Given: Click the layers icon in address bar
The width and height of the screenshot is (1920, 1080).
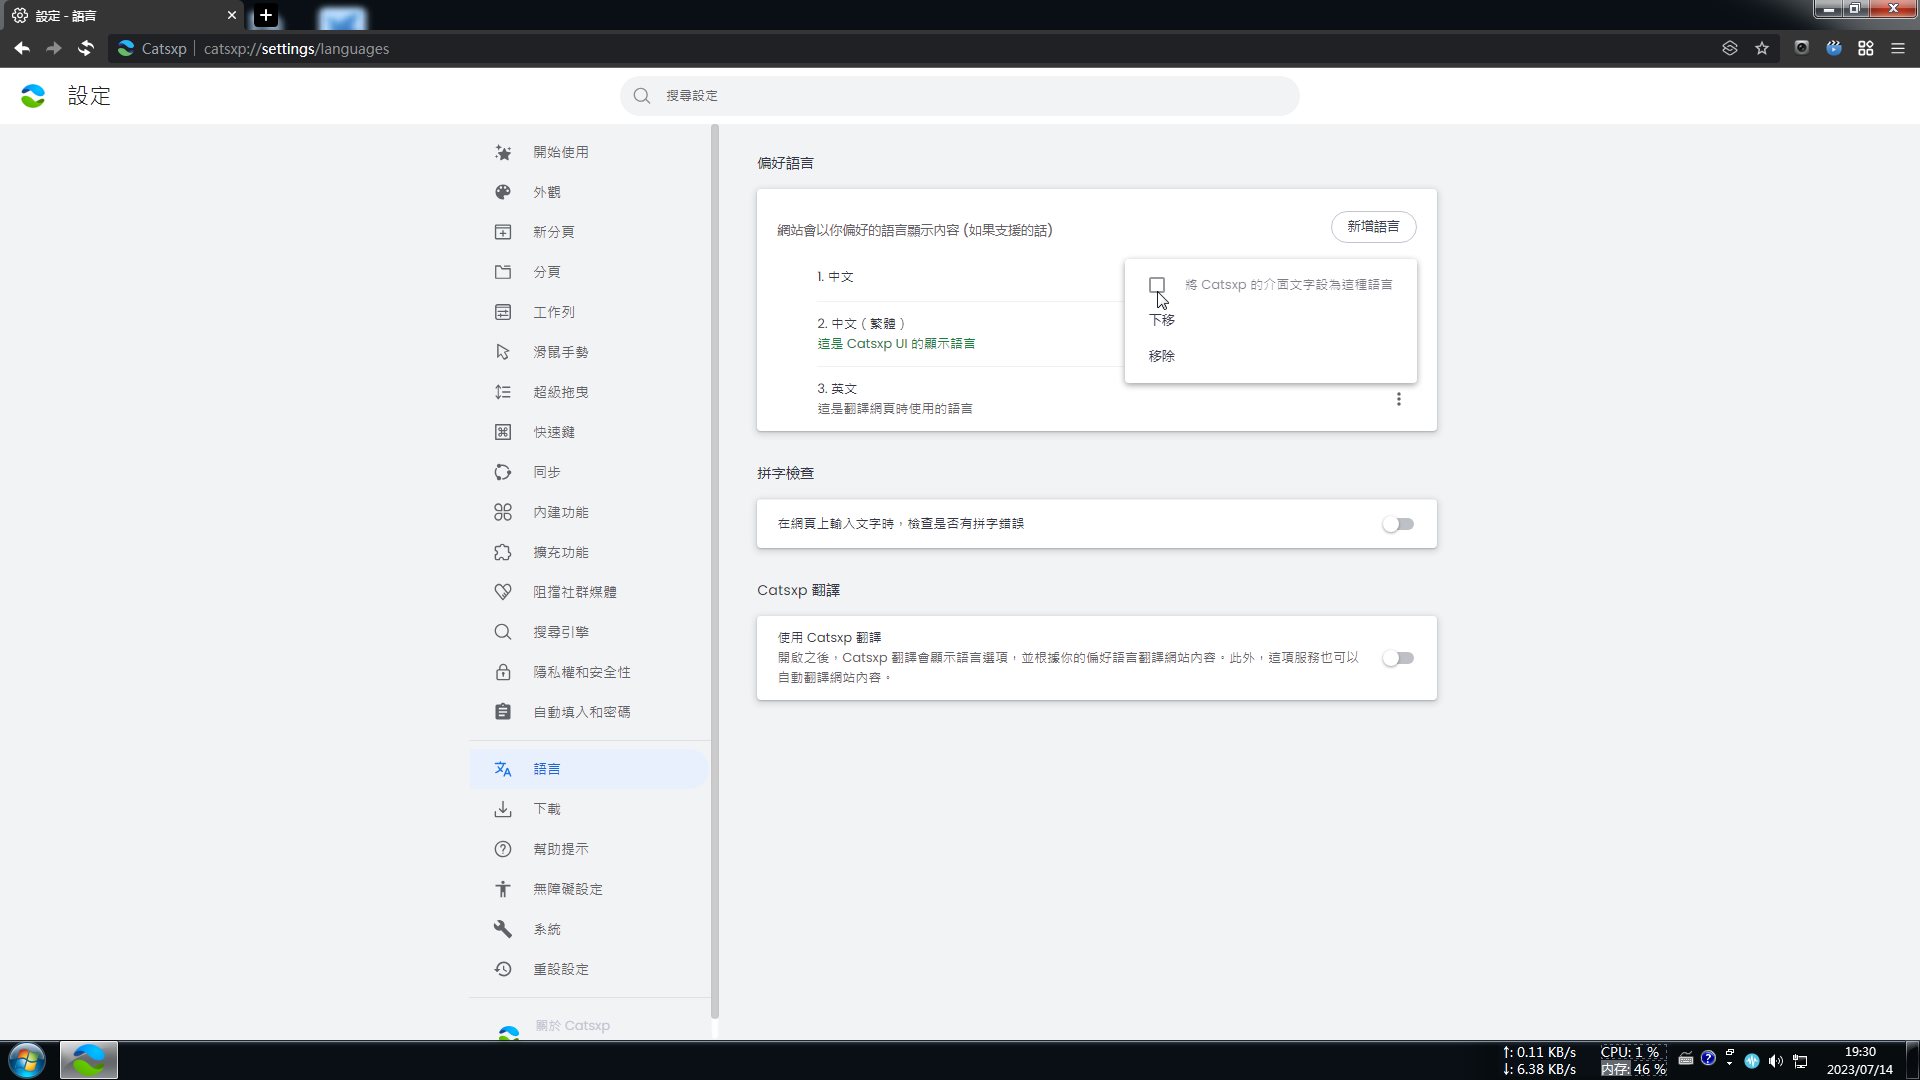Looking at the screenshot, I should tap(1730, 48).
